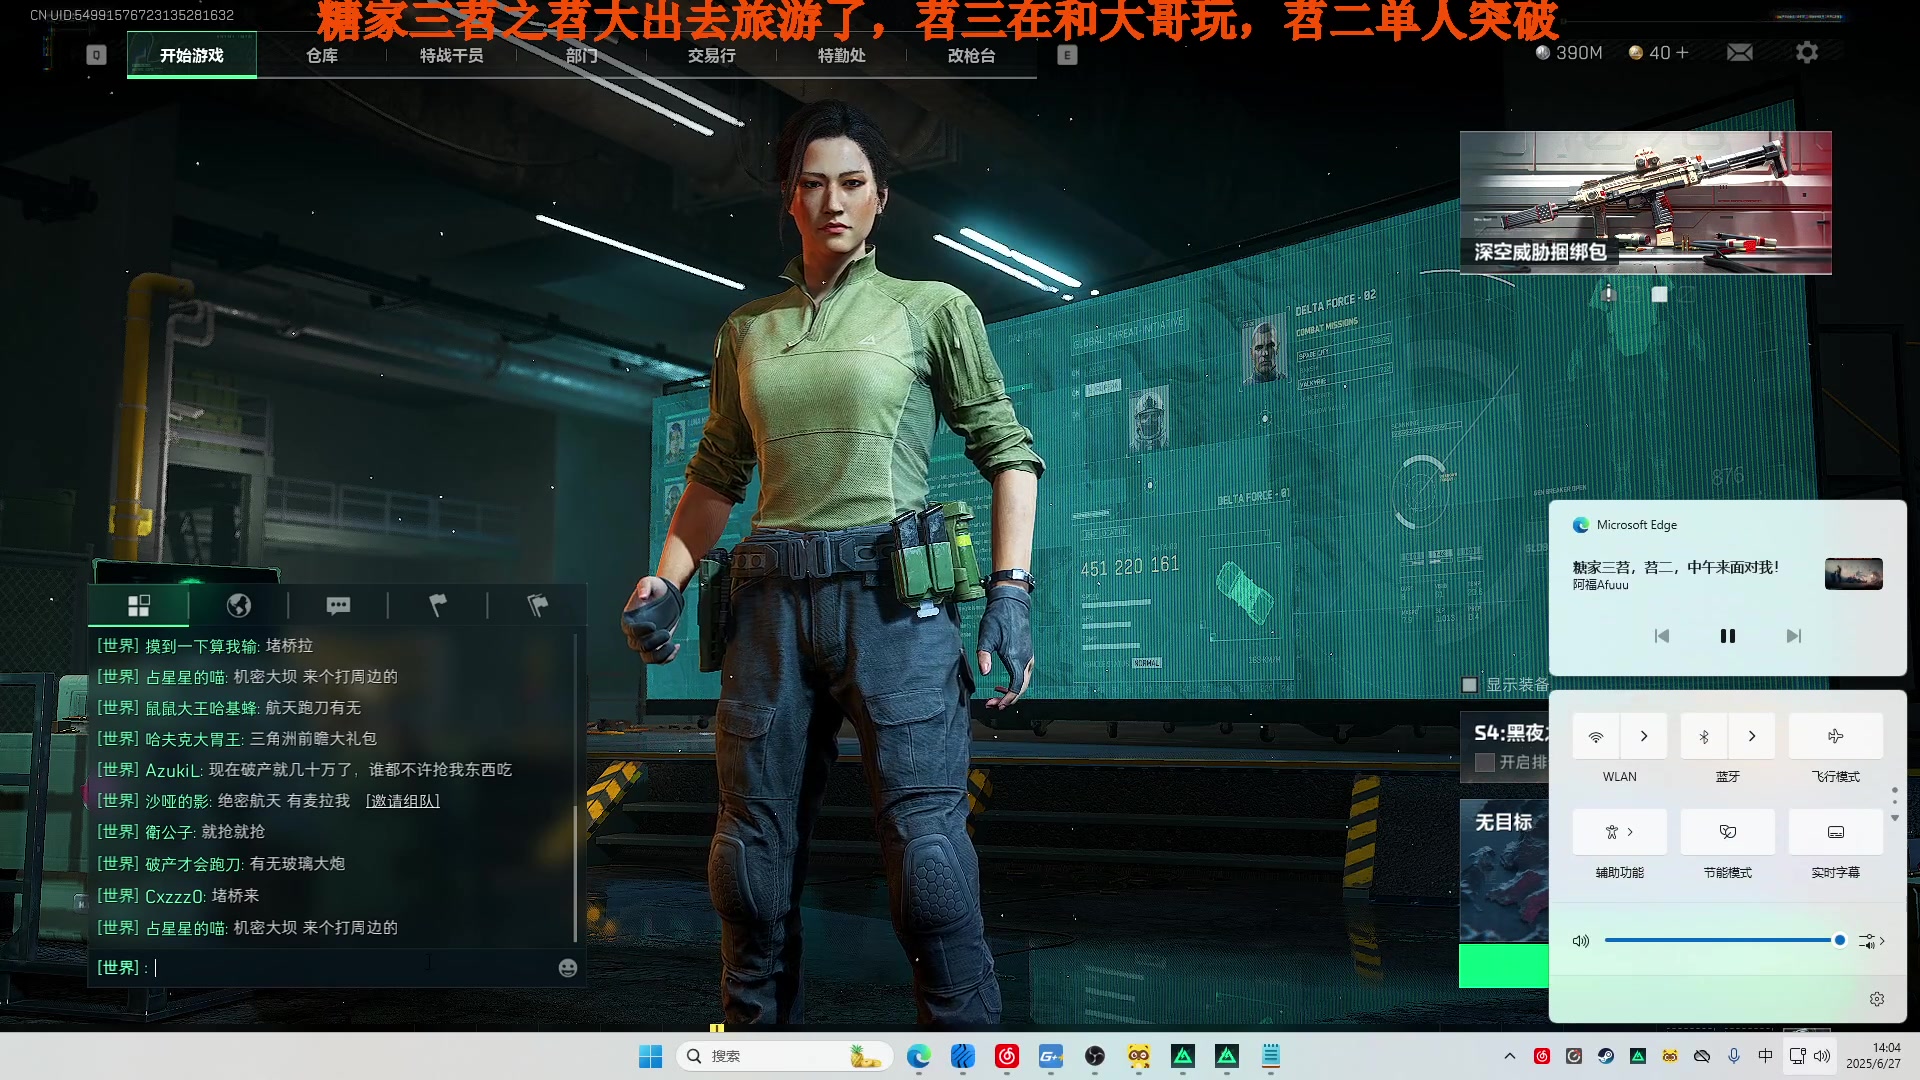Viewport: 1920px width, 1080px height.
Task: Switch to 特战干员 tab
Action: [451, 55]
